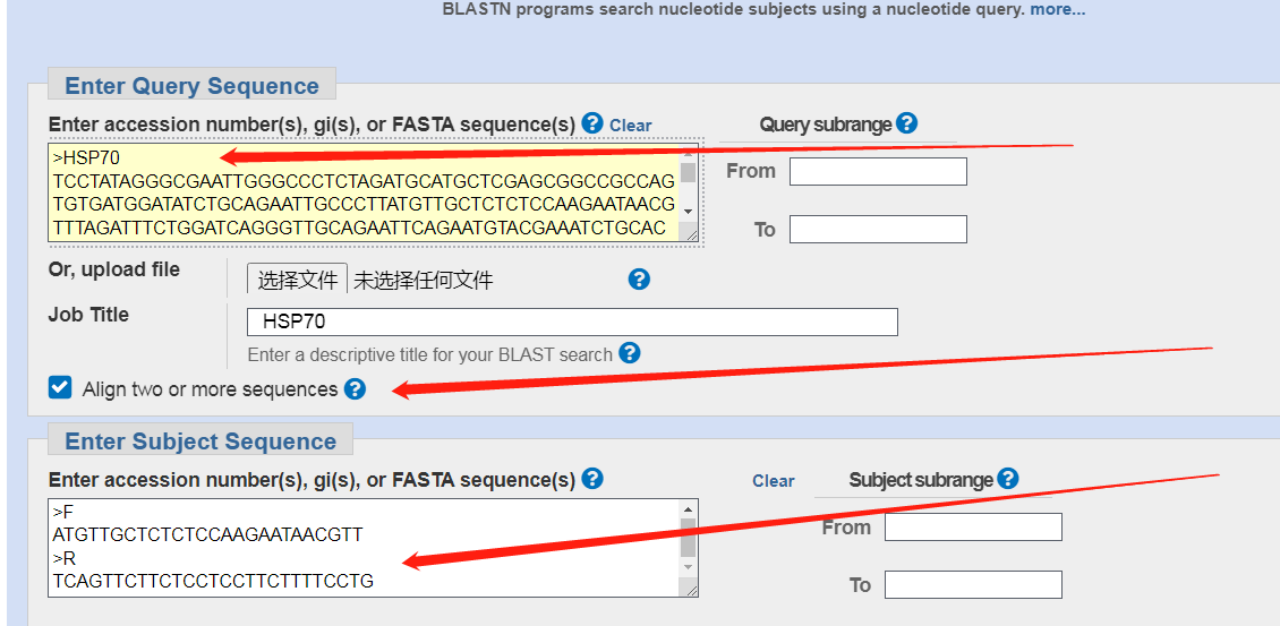Click help icon next to Subject subrange

click(x=1007, y=479)
